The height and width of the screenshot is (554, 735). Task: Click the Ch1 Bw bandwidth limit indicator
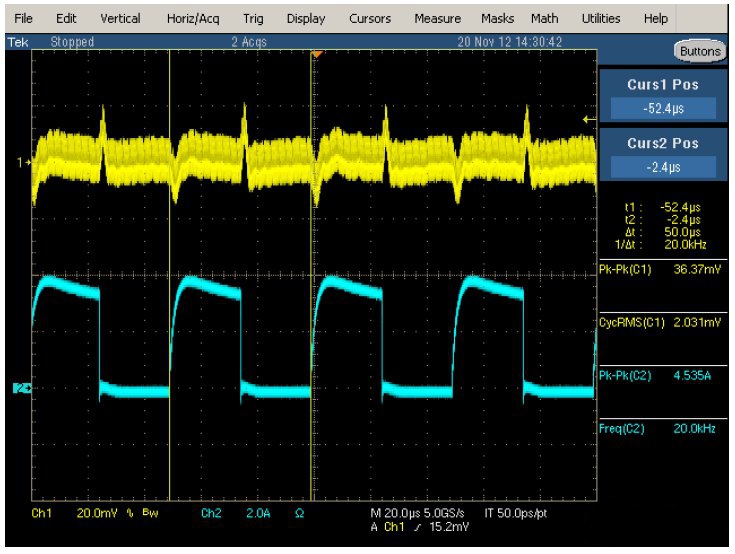click(150, 513)
